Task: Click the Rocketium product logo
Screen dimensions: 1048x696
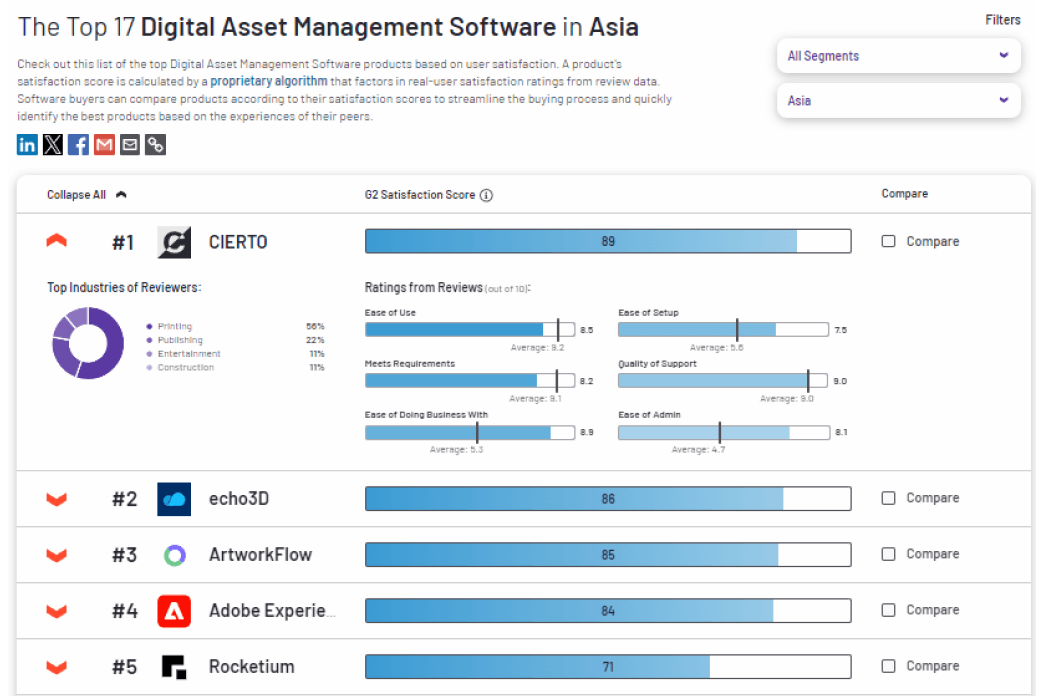Action: tap(174, 667)
